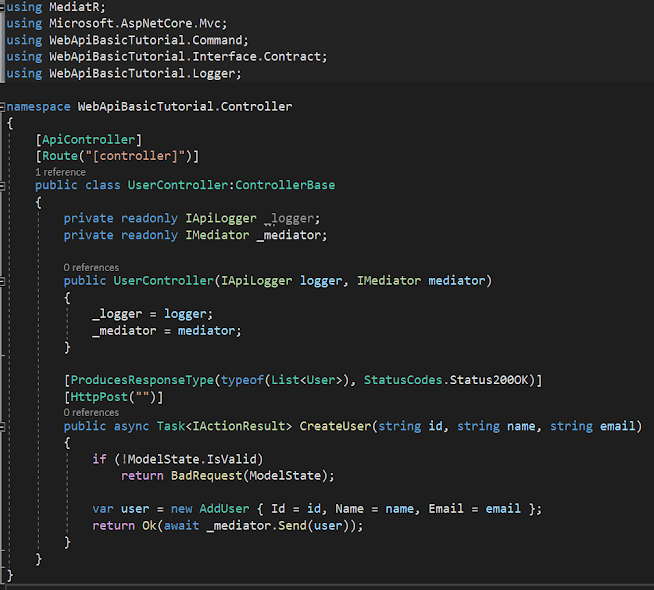Click _mediator in the return Ok statement

[239, 525]
